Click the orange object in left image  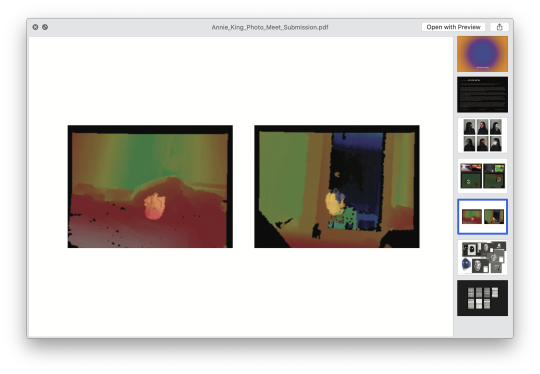(x=155, y=206)
